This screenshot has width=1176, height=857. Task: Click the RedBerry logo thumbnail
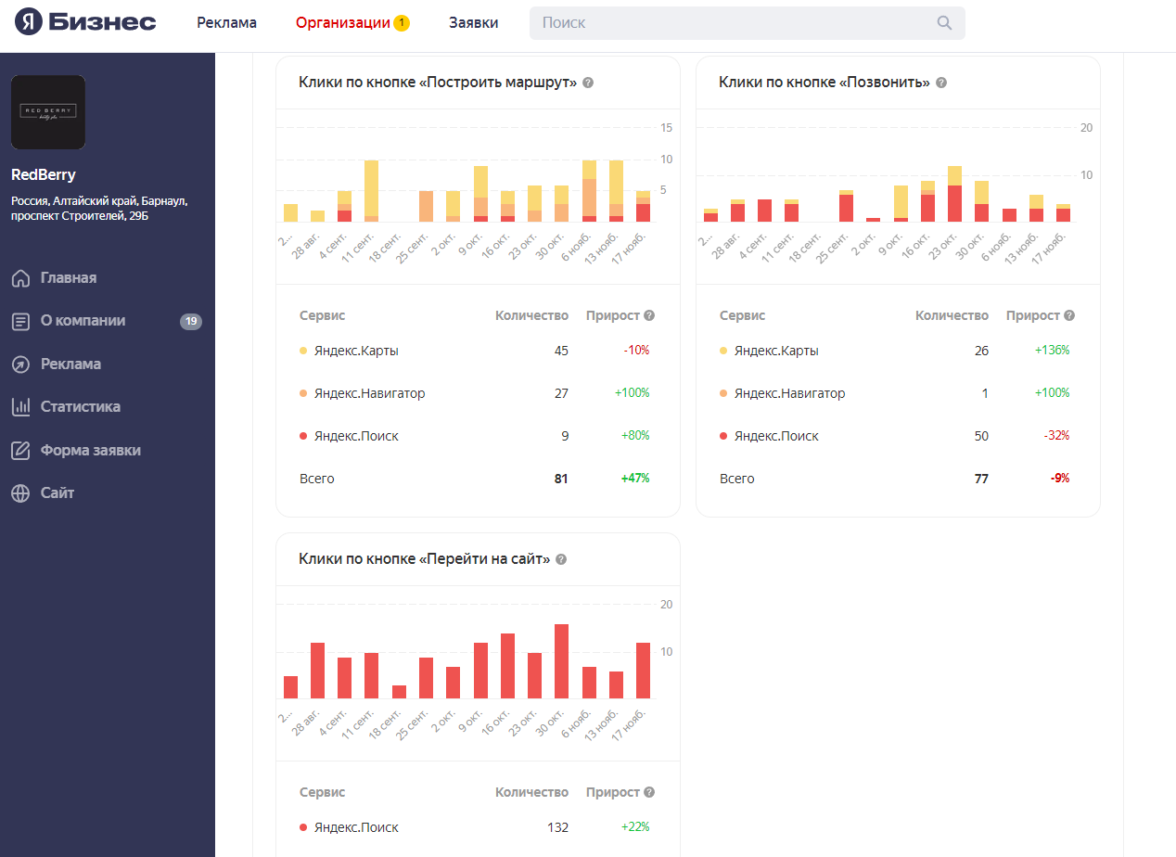48,112
